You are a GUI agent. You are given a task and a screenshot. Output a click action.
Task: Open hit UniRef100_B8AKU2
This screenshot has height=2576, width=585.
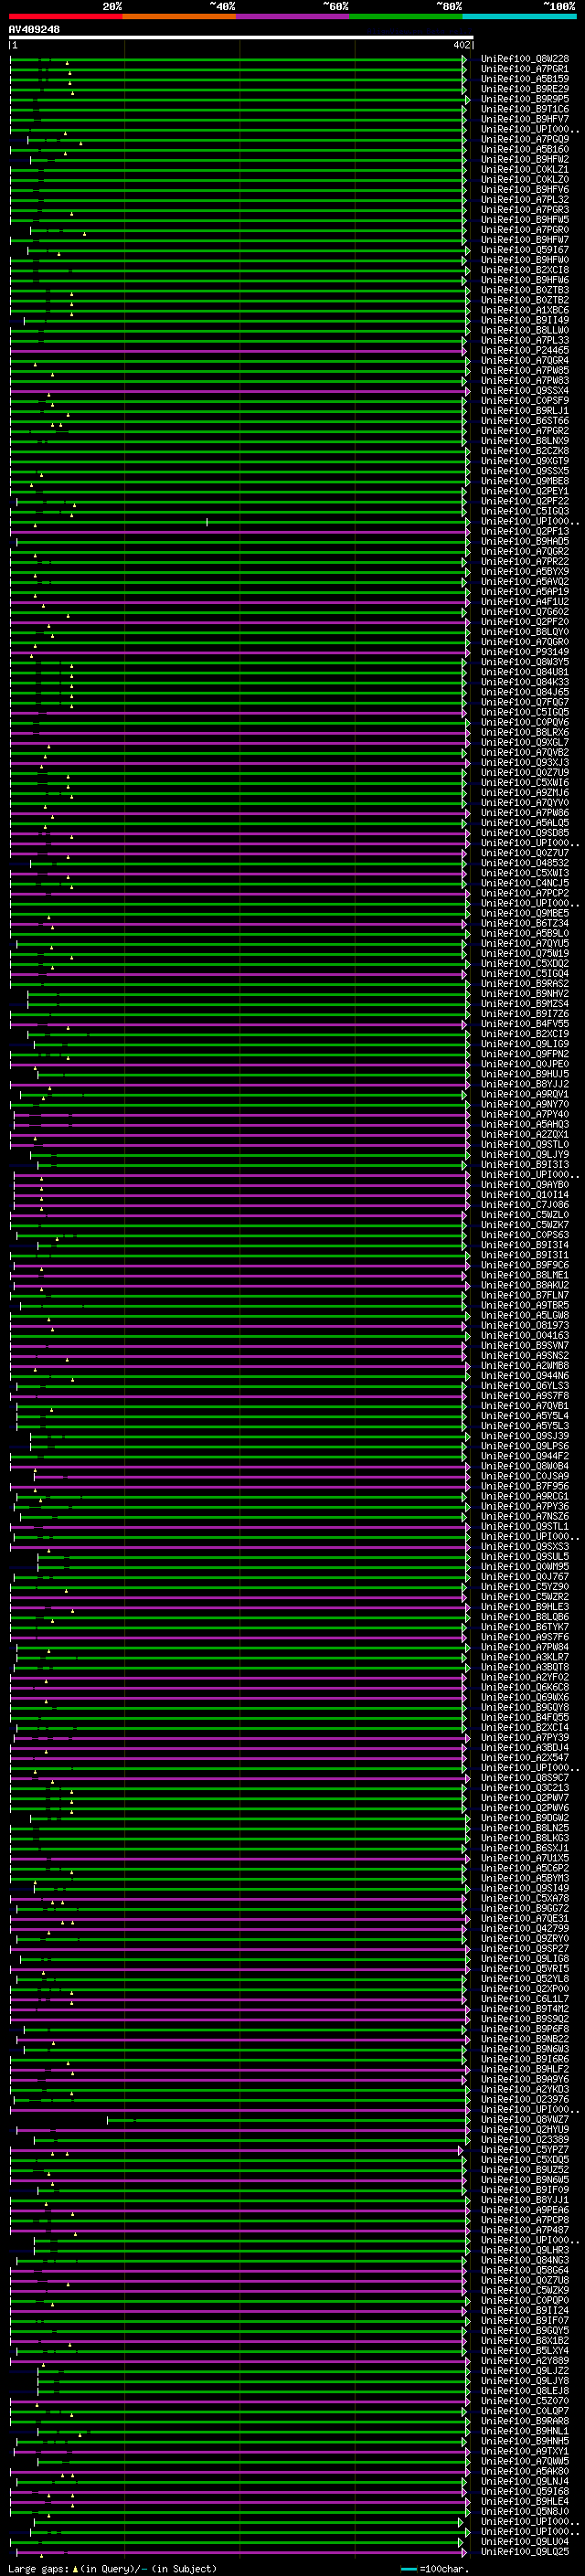coord(525,1285)
